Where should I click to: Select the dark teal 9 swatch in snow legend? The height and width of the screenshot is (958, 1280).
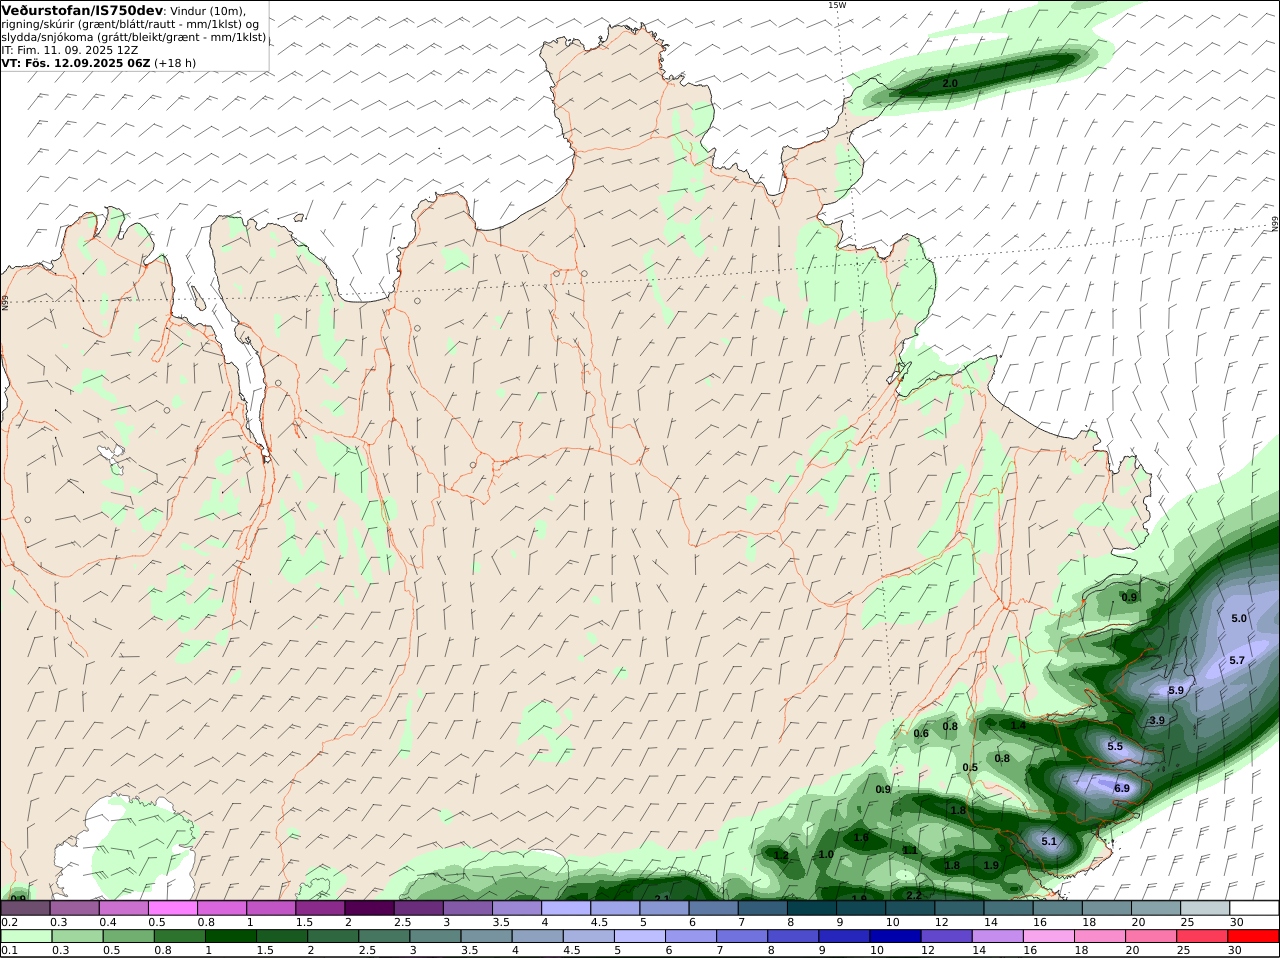pos(861,908)
